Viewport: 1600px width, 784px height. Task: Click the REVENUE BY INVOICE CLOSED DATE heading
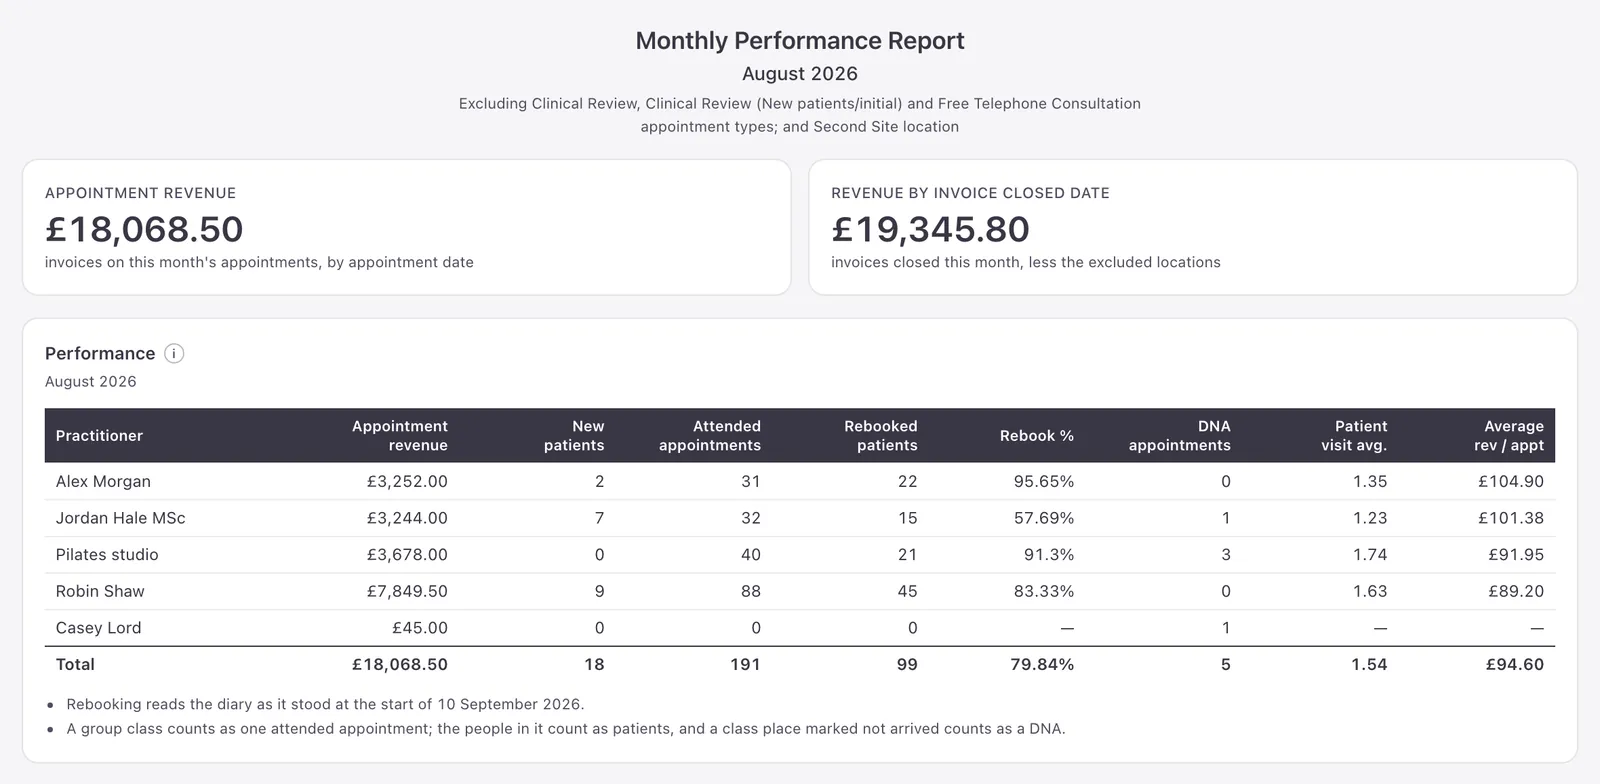970,193
